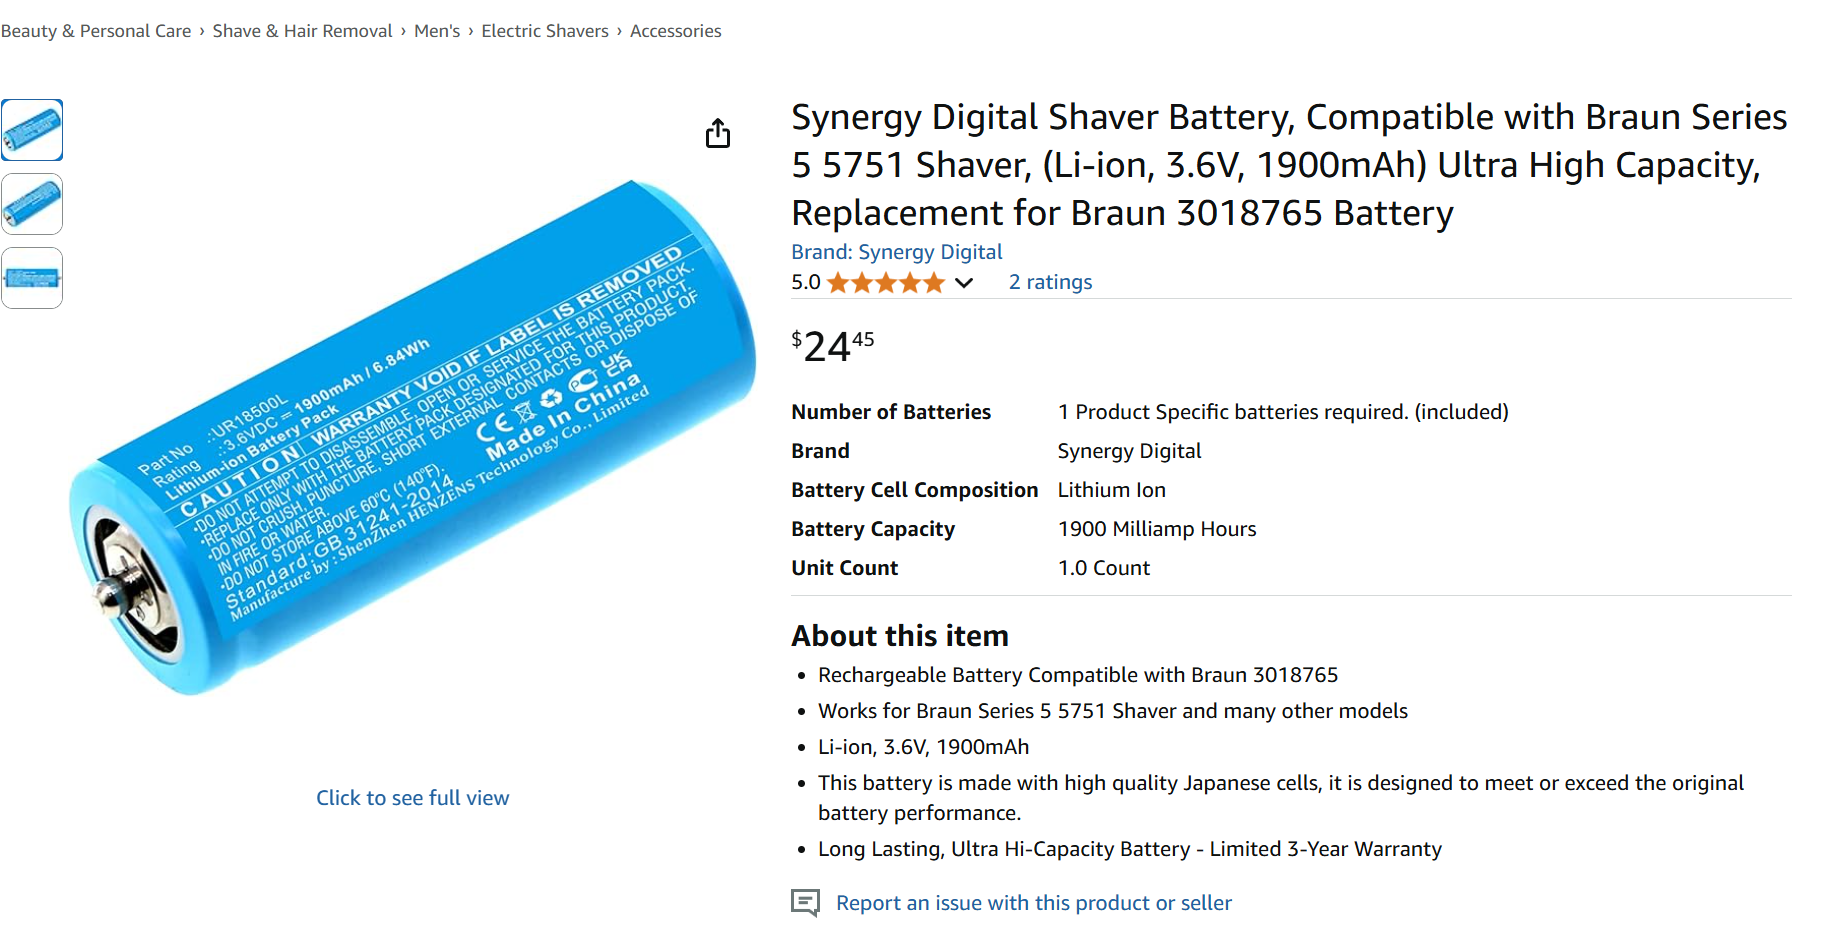Image resolution: width=1827 pixels, height=945 pixels.
Task: Select the second battery thumbnail image
Action: [x=32, y=204]
